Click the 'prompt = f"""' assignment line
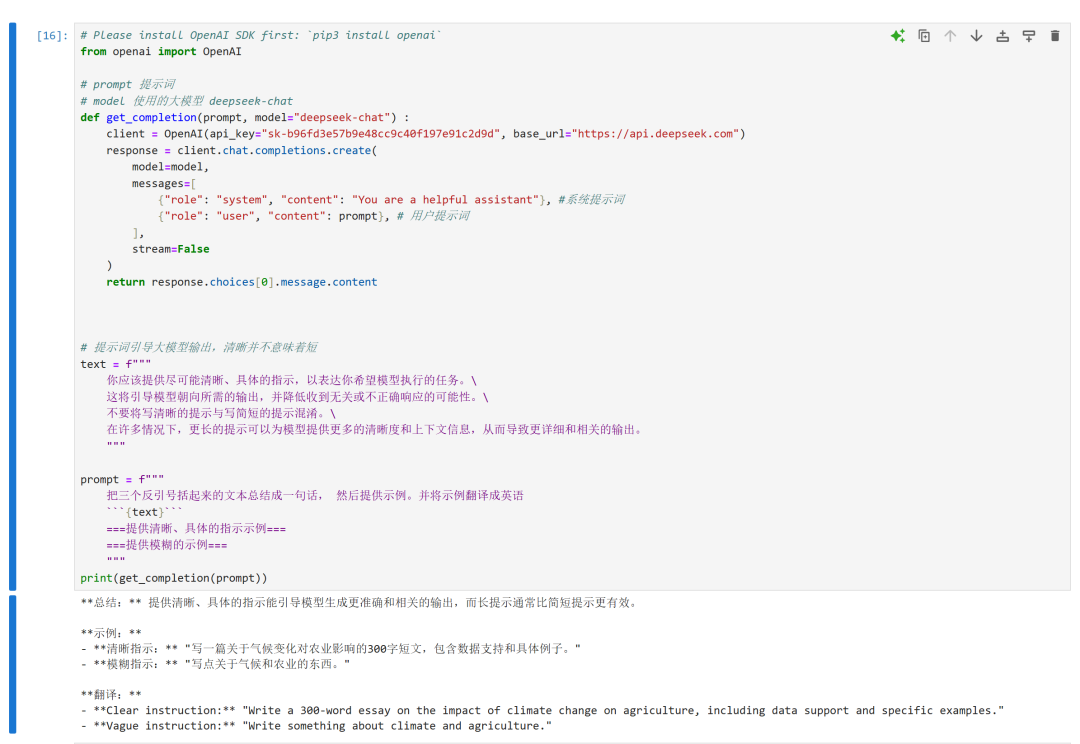Screen dimensions: 1080x744 click(x=122, y=479)
